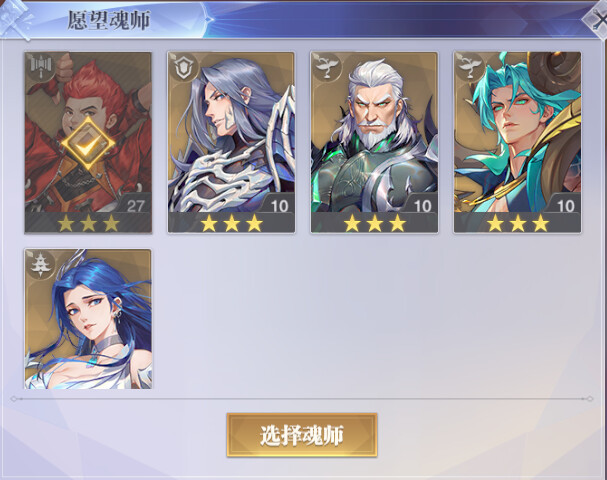Click the three-star rating on silver-haired card
Viewport: 607px width, 480px height.
(x=231, y=223)
